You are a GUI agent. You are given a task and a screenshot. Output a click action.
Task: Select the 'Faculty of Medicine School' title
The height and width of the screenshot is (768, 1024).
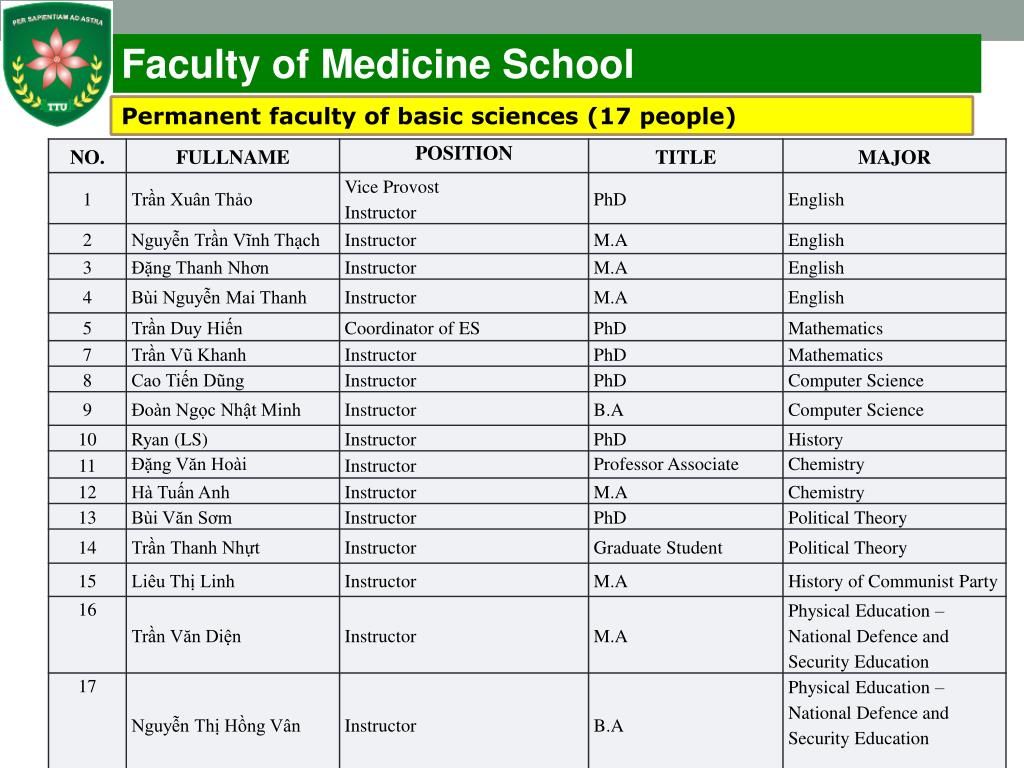[x=377, y=64]
